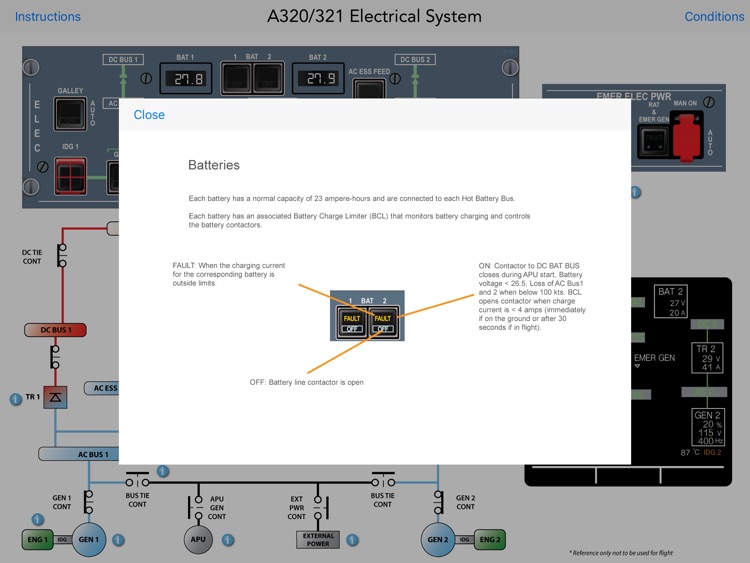750x563 pixels.
Task: Select the BAT 1 voltage display 27.8
Action: click(x=186, y=78)
